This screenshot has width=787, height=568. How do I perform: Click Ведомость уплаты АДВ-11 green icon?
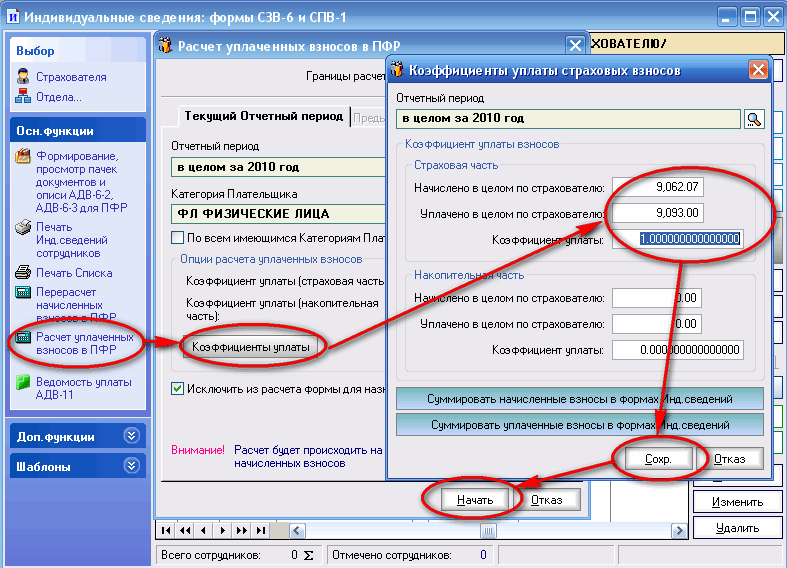click(x=23, y=382)
